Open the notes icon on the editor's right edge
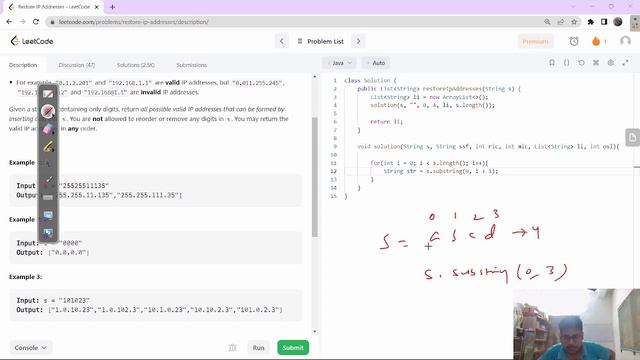Image resolution: width=640 pixels, height=360 pixels. tap(632, 138)
